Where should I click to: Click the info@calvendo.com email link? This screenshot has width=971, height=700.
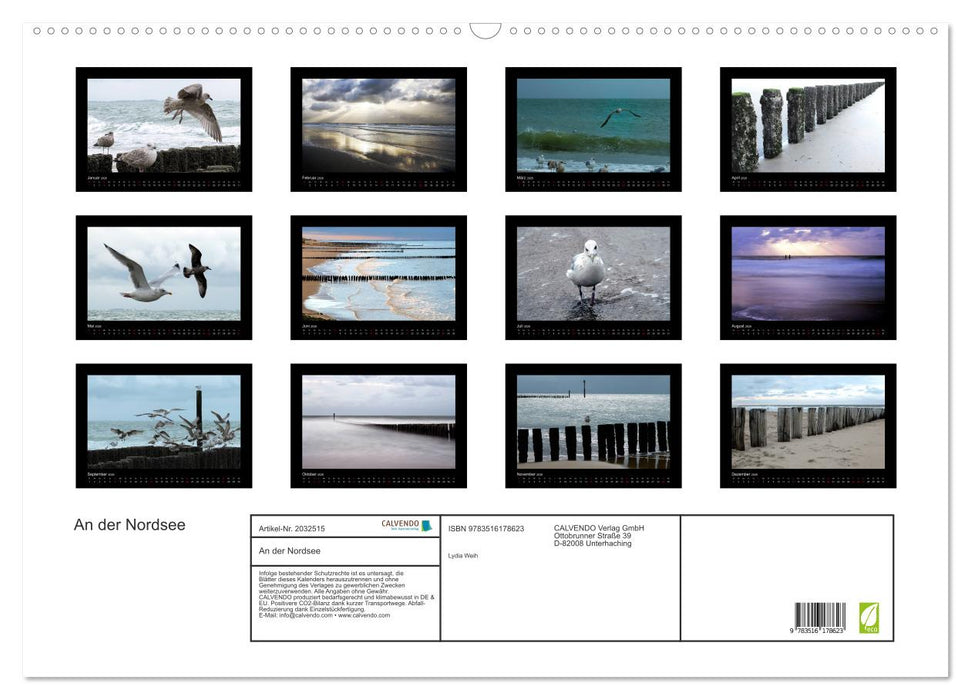click(x=304, y=617)
